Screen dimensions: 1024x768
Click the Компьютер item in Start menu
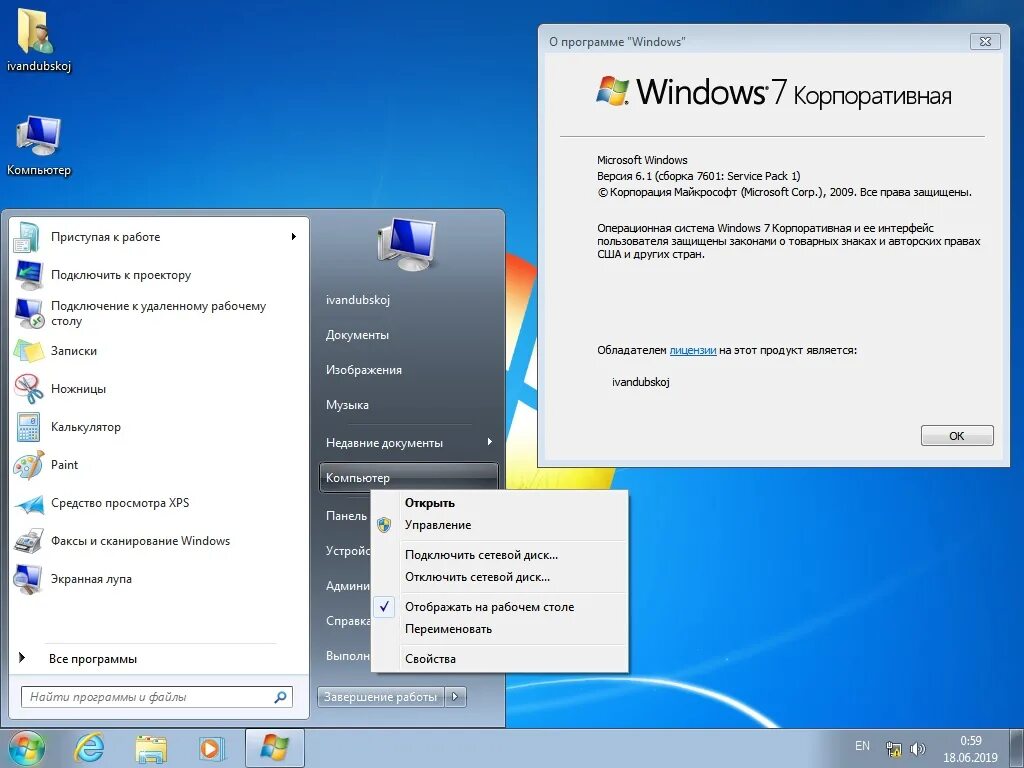pos(408,477)
